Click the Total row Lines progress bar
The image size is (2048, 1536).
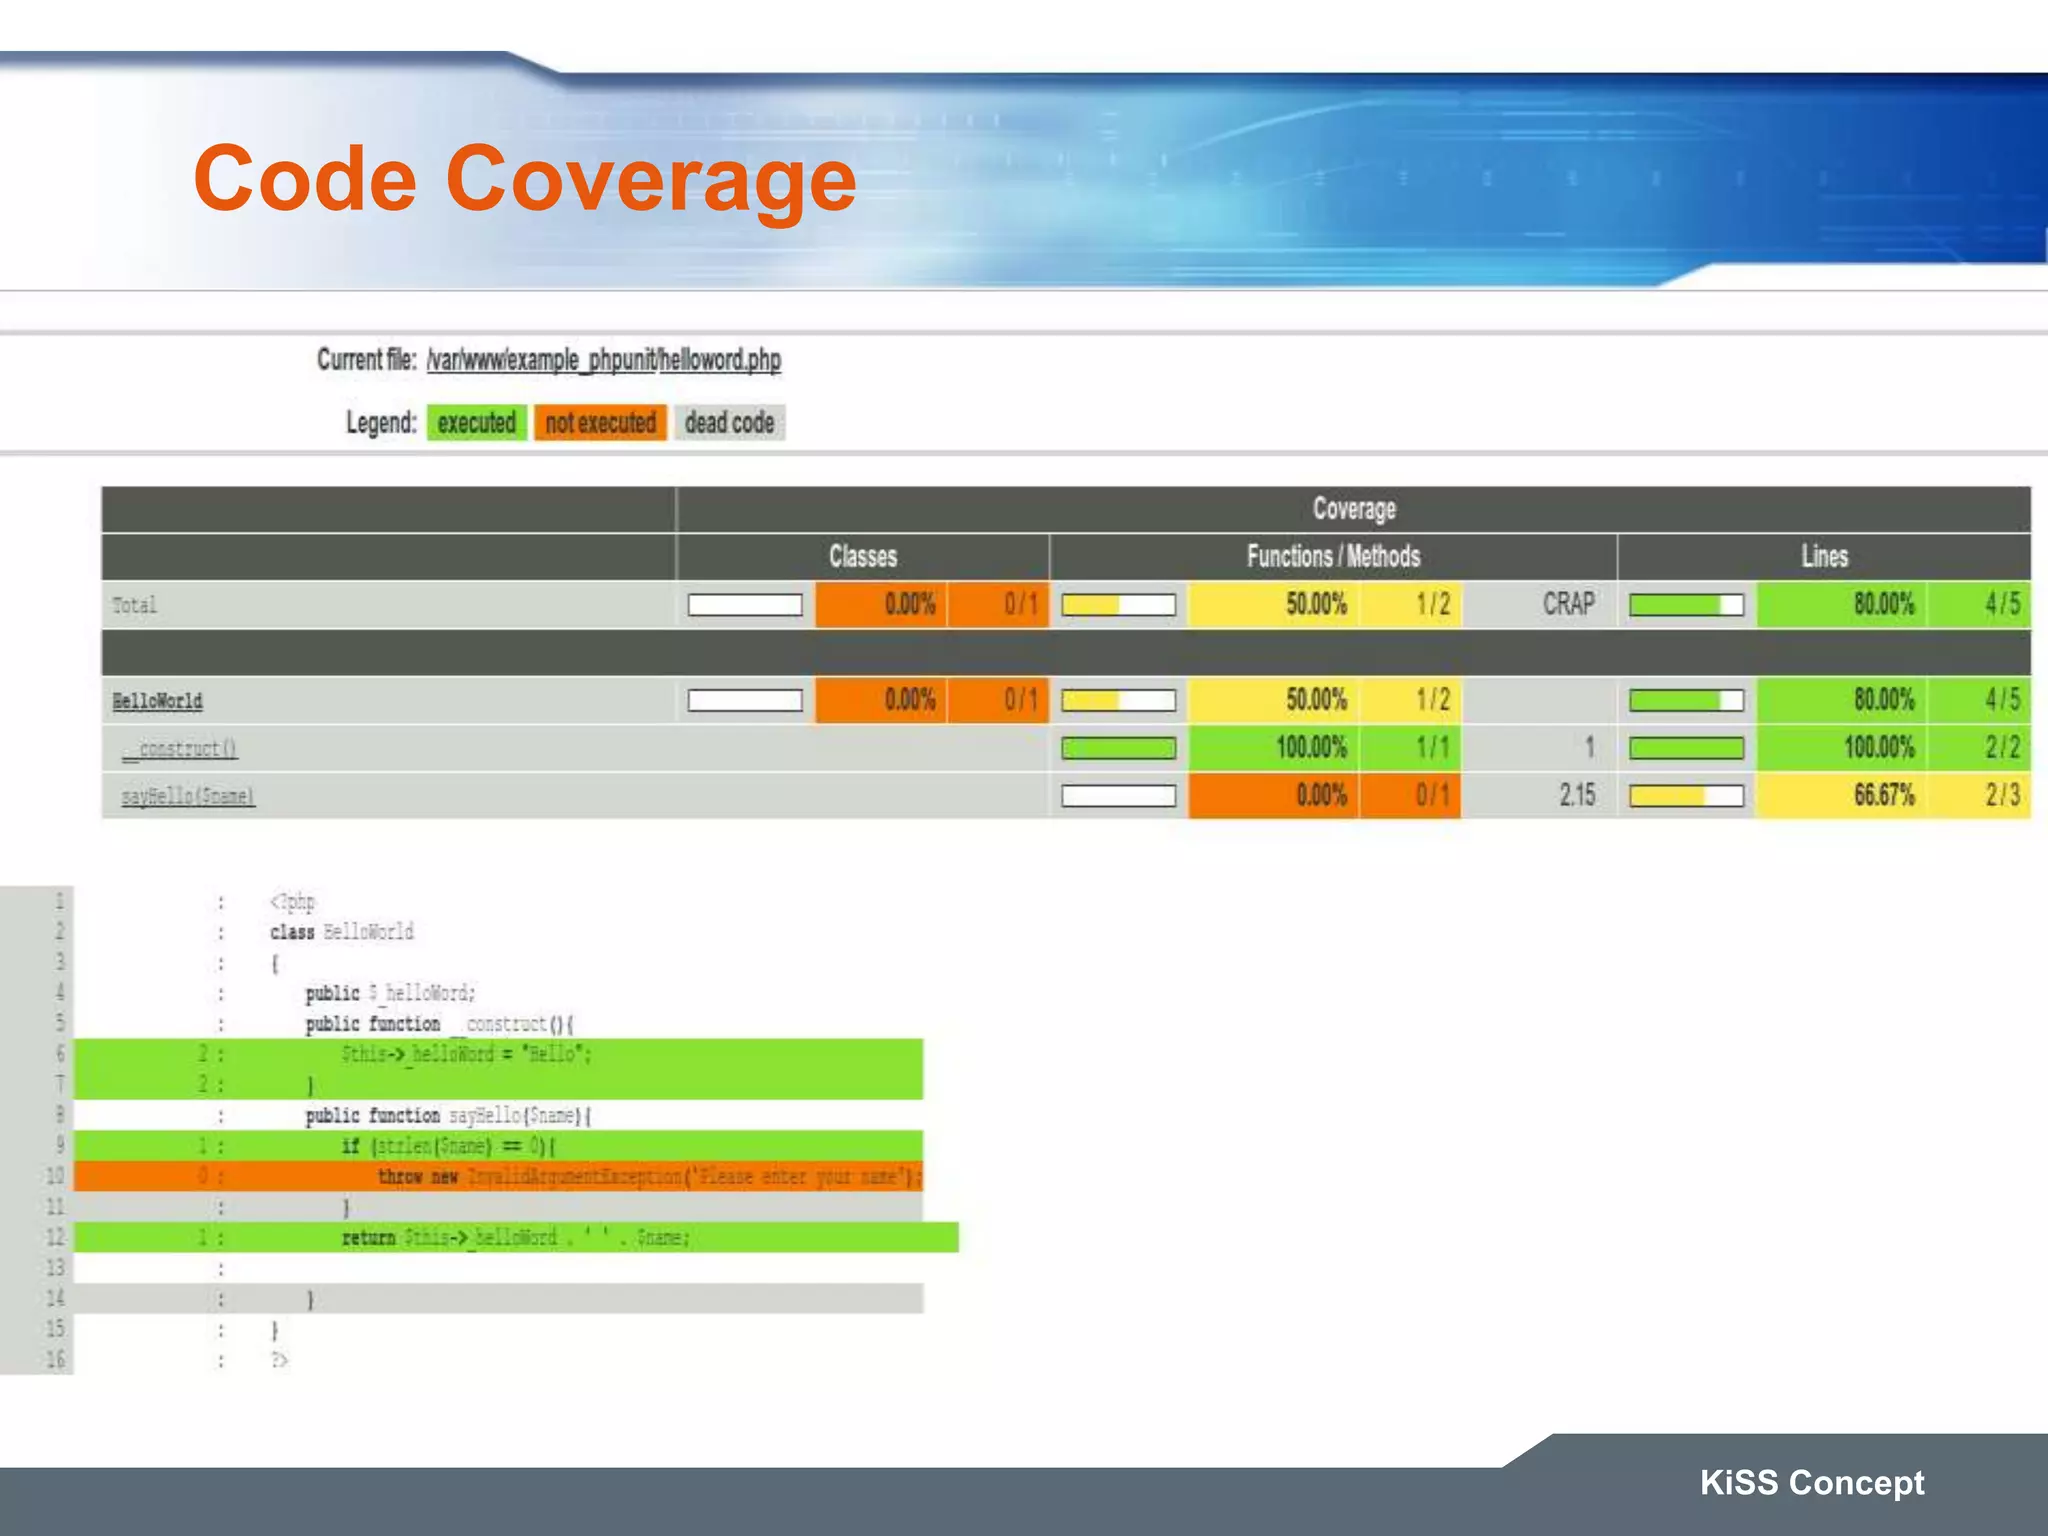click(1686, 605)
